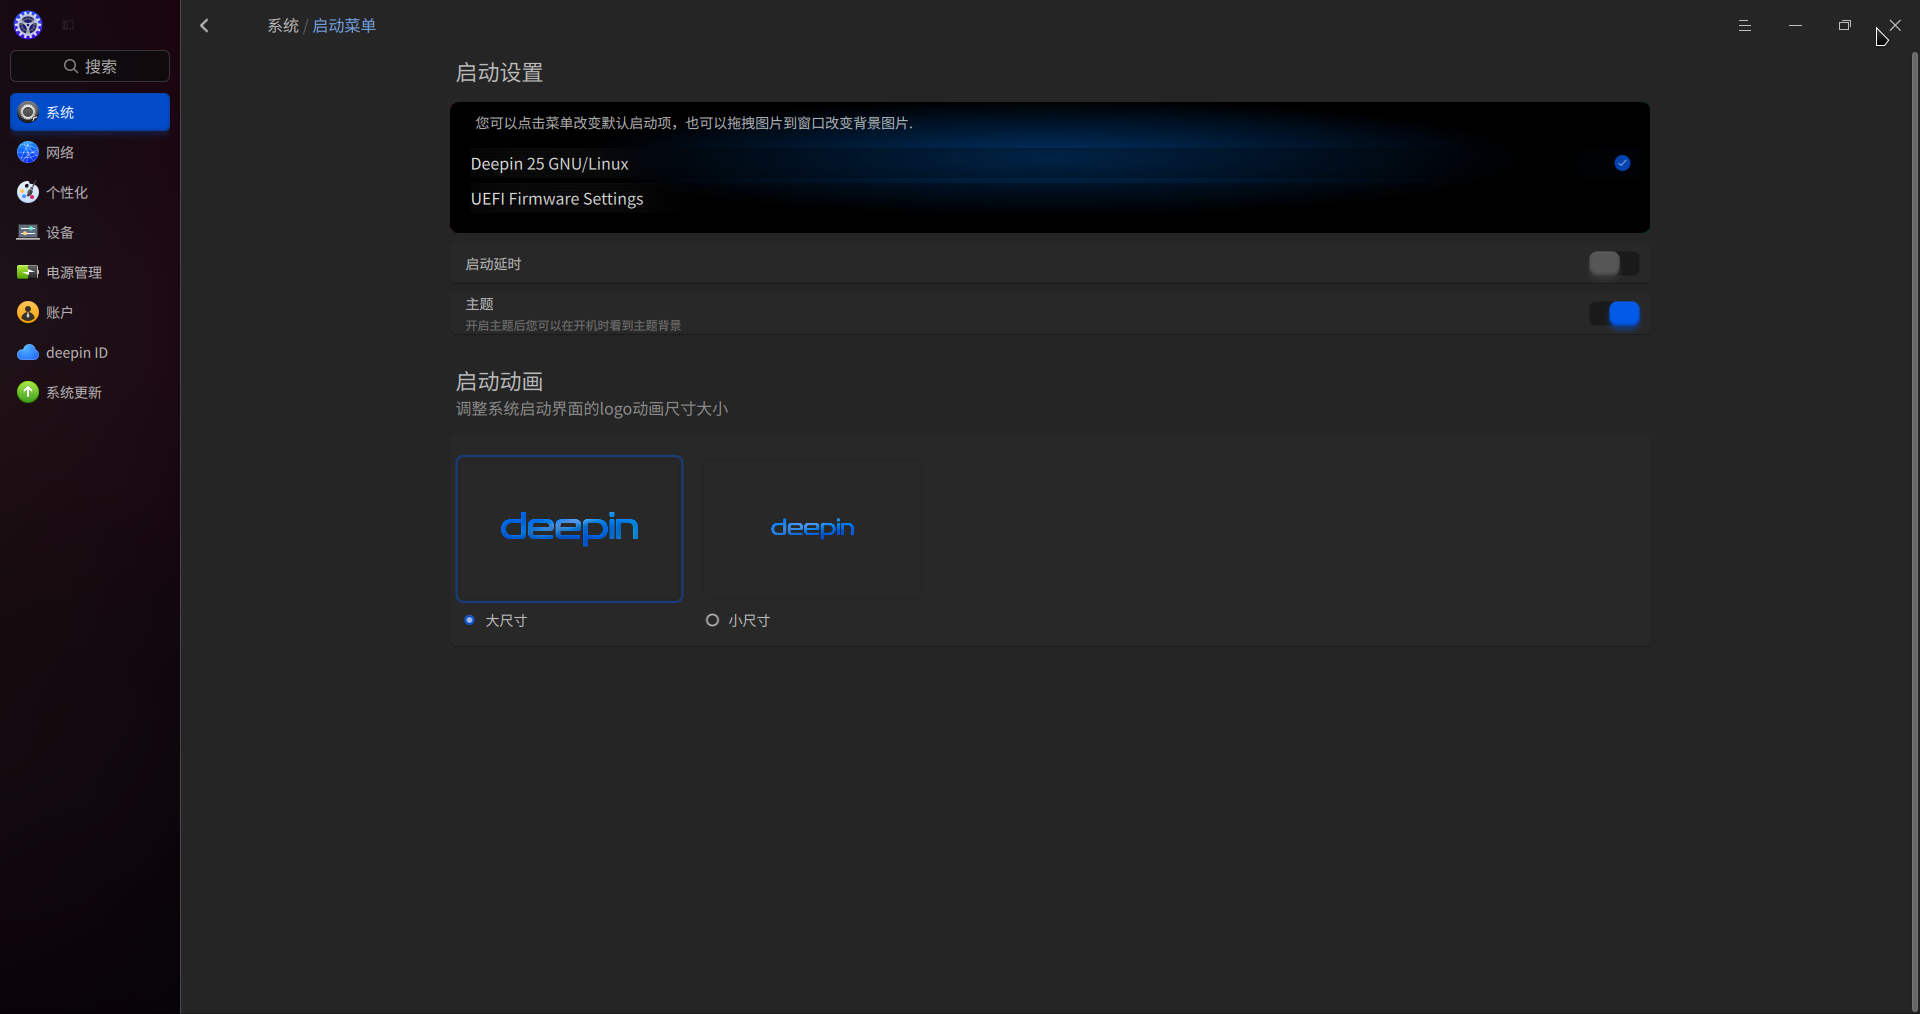The height and width of the screenshot is (1014, 1920).
Task: Click the 系统更新 green arrow icon
Action: (x=28, y=392)
